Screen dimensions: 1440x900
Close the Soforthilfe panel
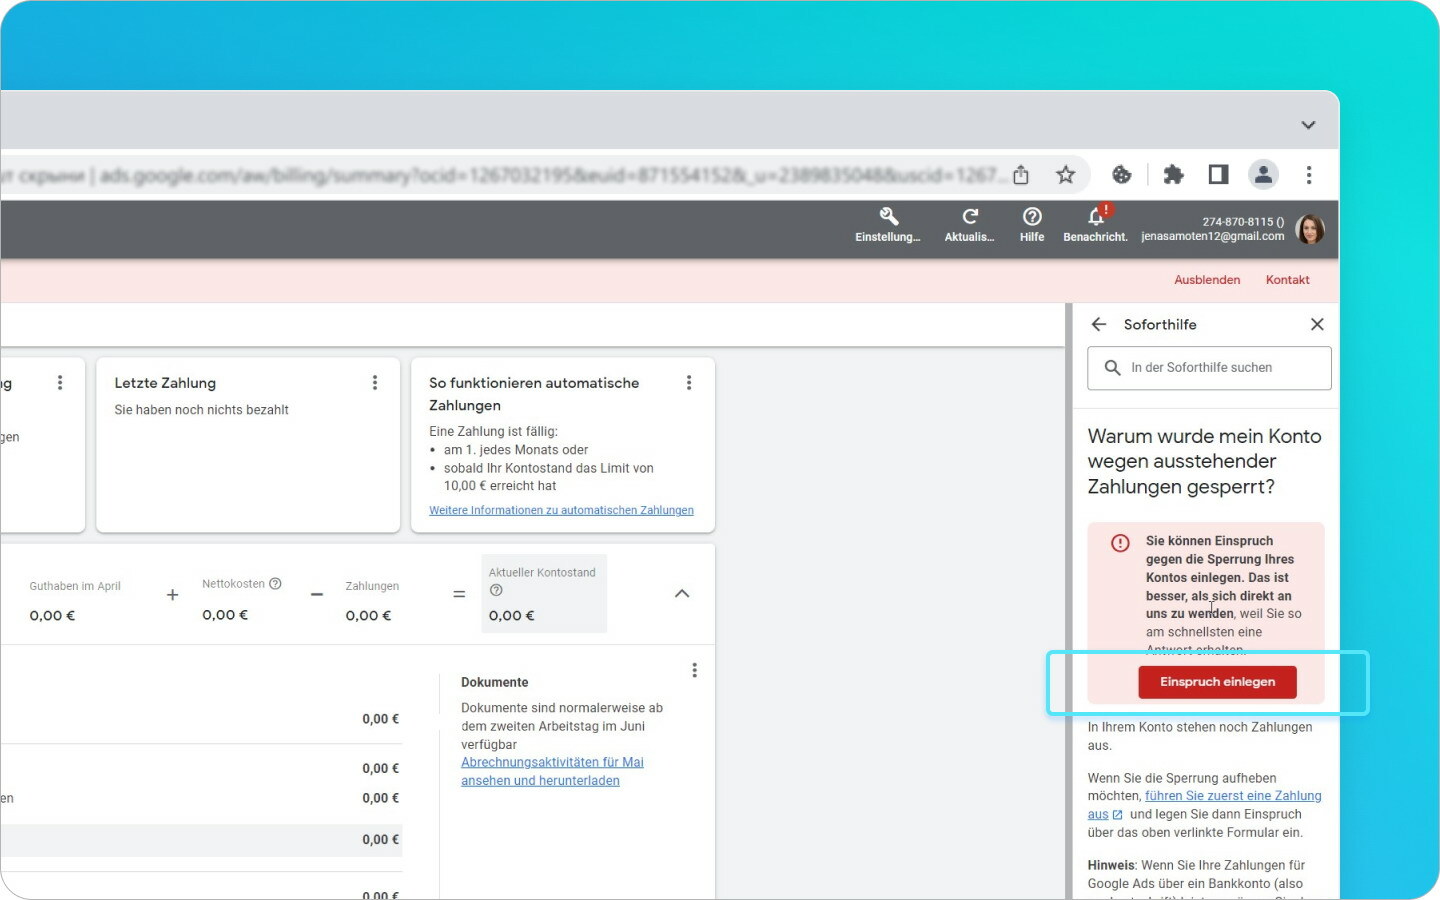pyautogui.click(x=1317, y=324)
